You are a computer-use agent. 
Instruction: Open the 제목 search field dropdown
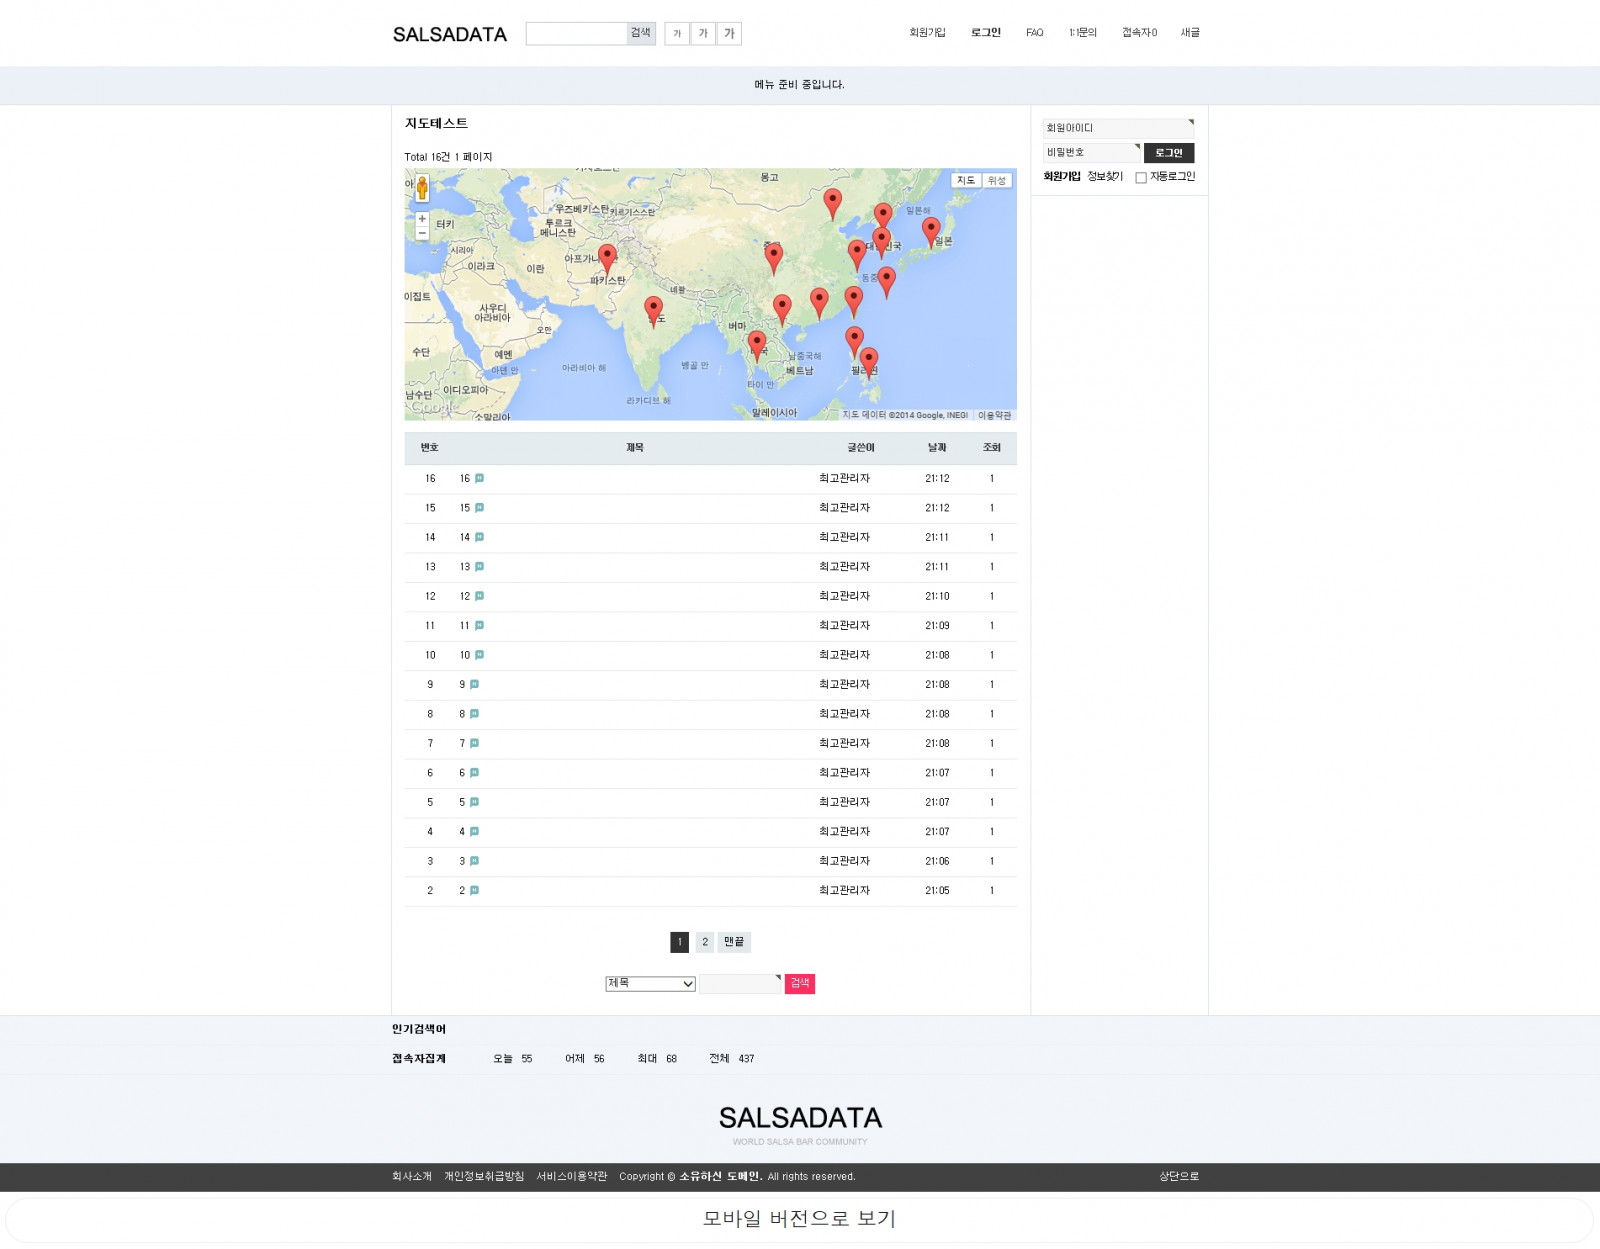coord(650,984)
